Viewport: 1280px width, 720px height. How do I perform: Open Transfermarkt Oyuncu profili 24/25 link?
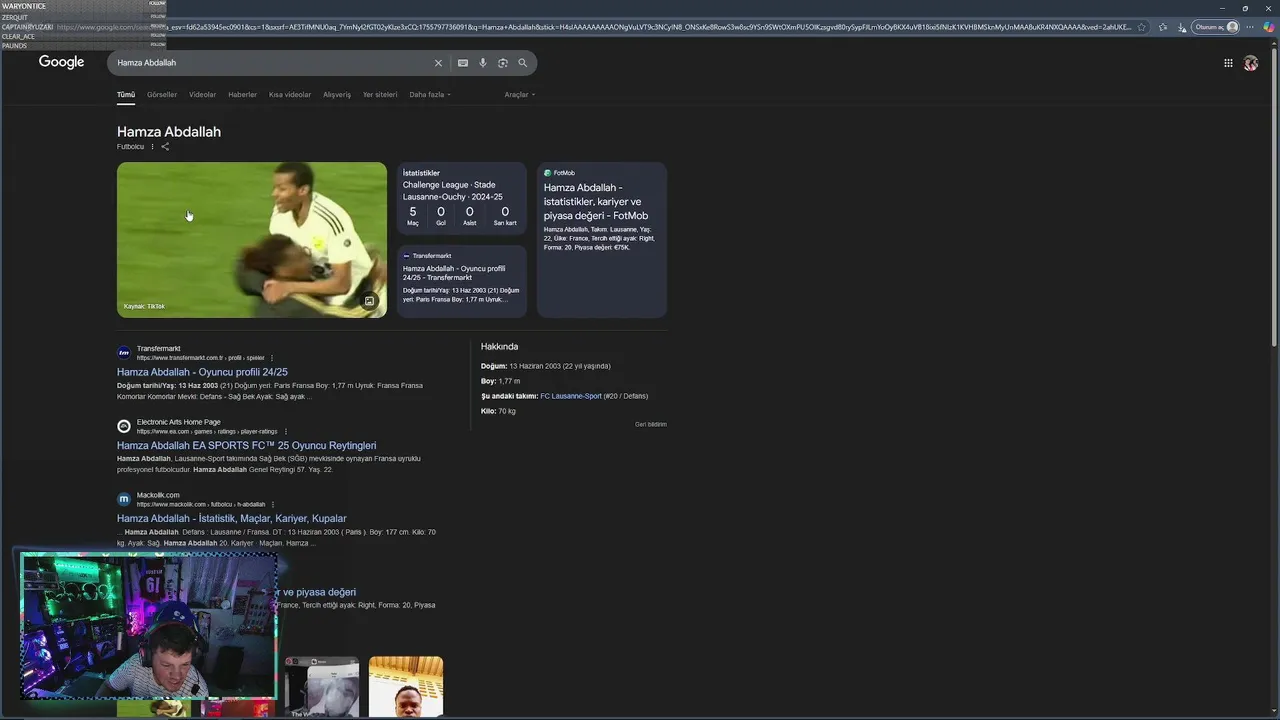202,372
